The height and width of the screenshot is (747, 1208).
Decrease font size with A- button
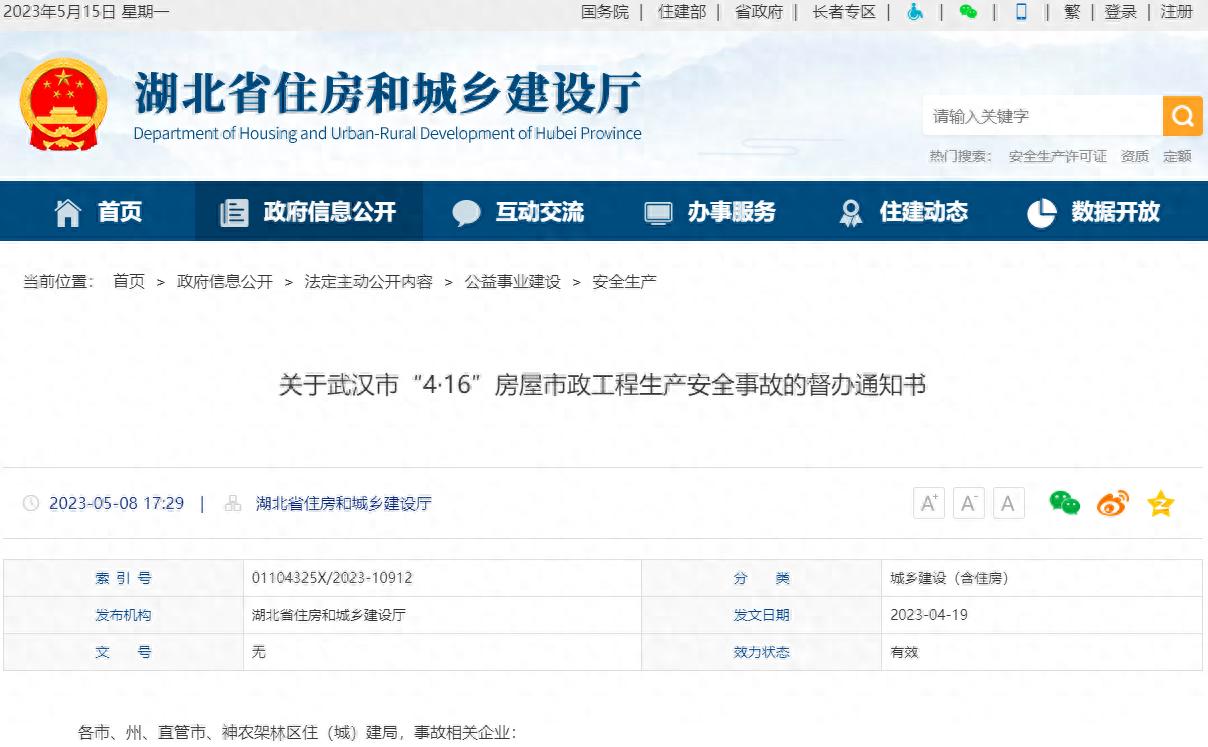(968, 503)
